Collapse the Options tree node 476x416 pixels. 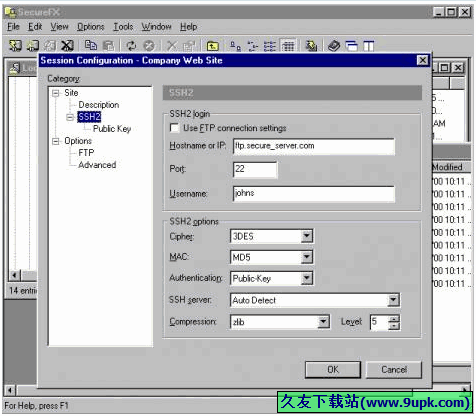pyautogui.click(x=56, y=141)
